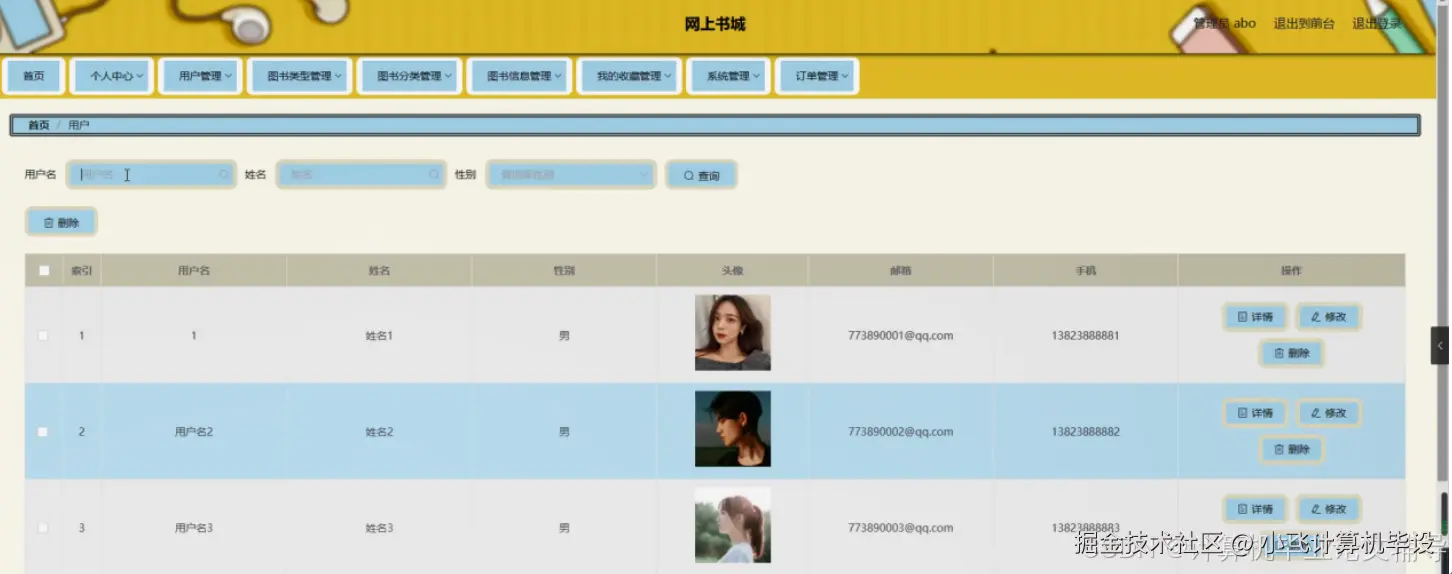Expand the 图书类型管理 menu
This screenshot has height=574, width=1452.
[x=299, y=76]
